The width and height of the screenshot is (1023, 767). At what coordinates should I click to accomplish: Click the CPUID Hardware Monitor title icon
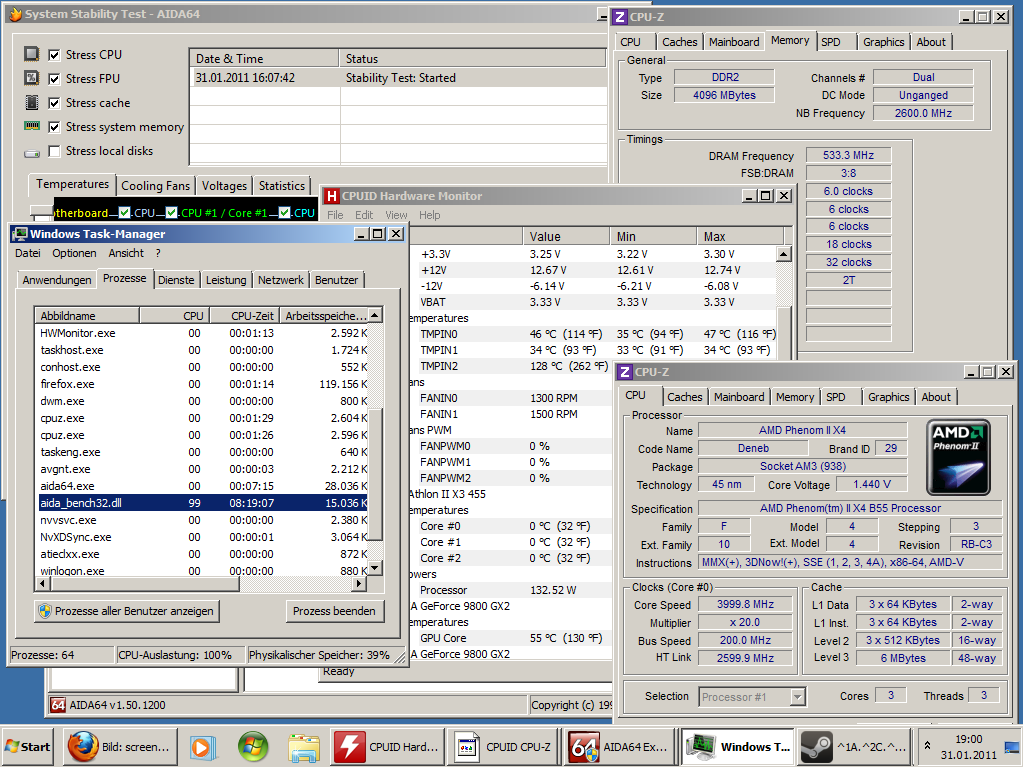pos(331,196)
